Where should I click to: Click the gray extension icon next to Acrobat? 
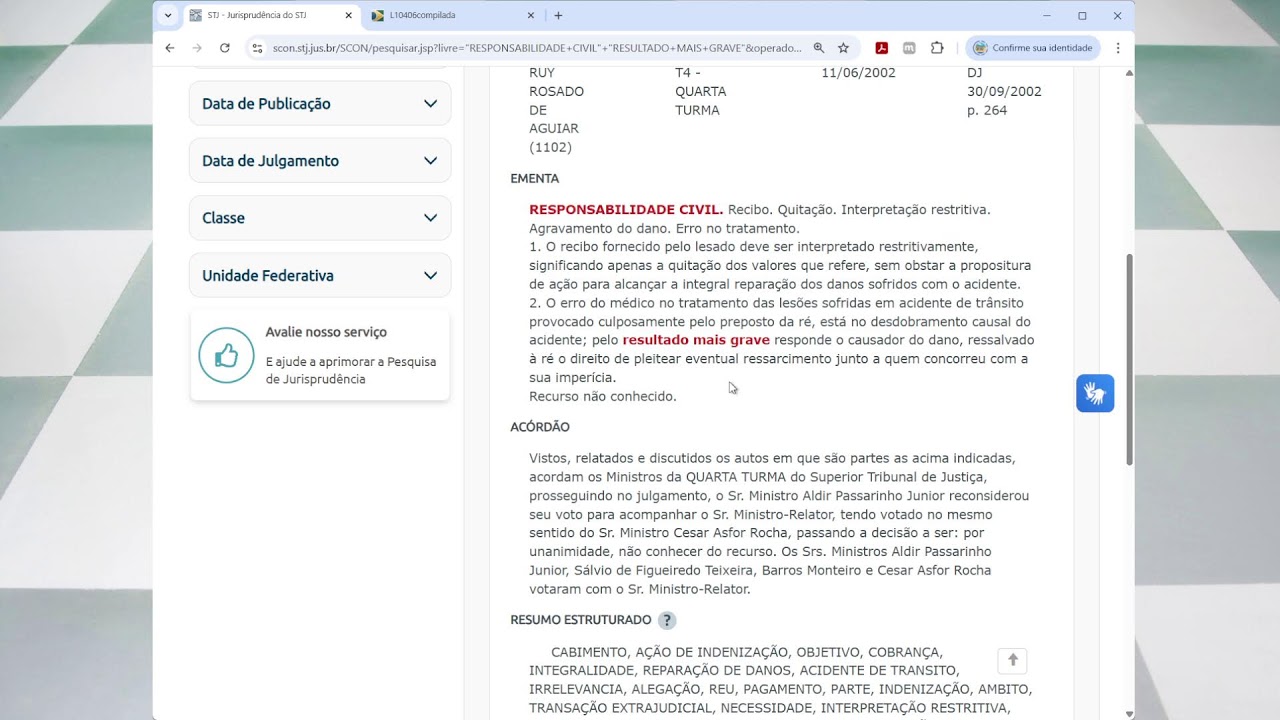(x=909, y=48)
